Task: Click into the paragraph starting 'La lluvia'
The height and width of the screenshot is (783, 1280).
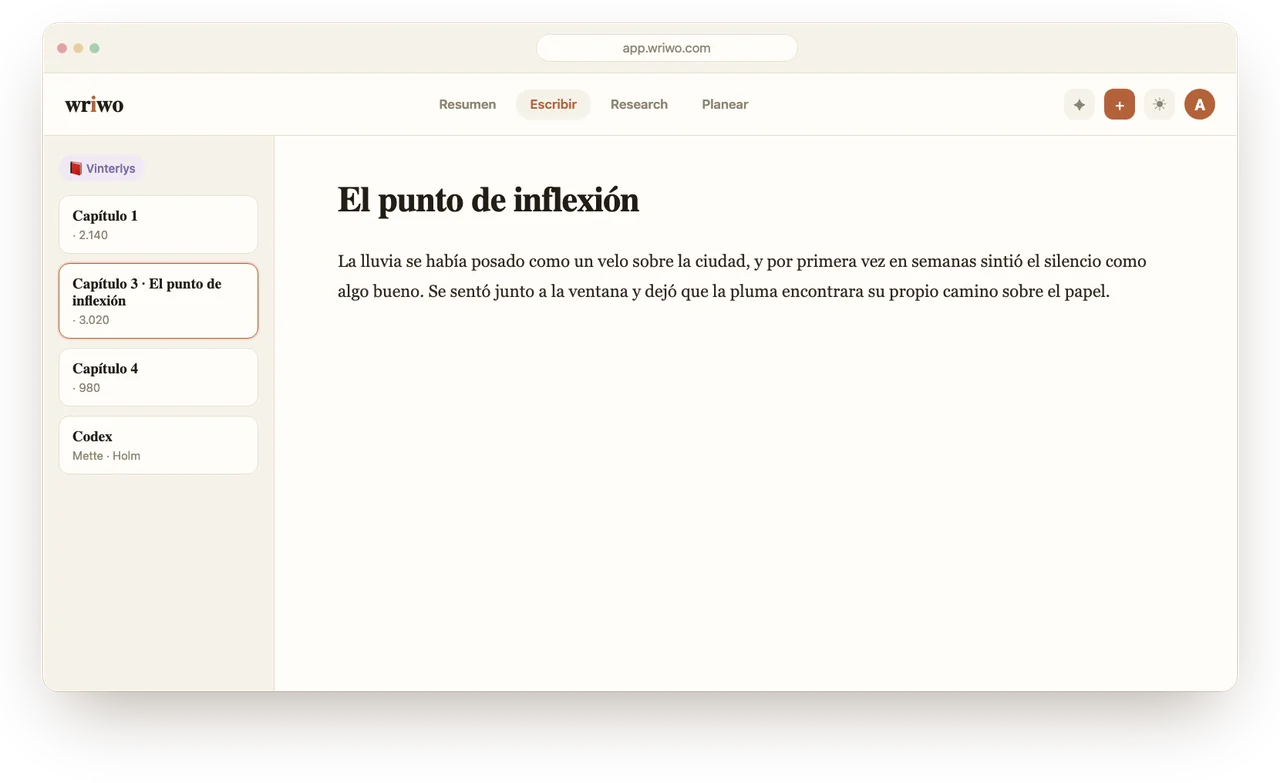Action: [742, 277]
